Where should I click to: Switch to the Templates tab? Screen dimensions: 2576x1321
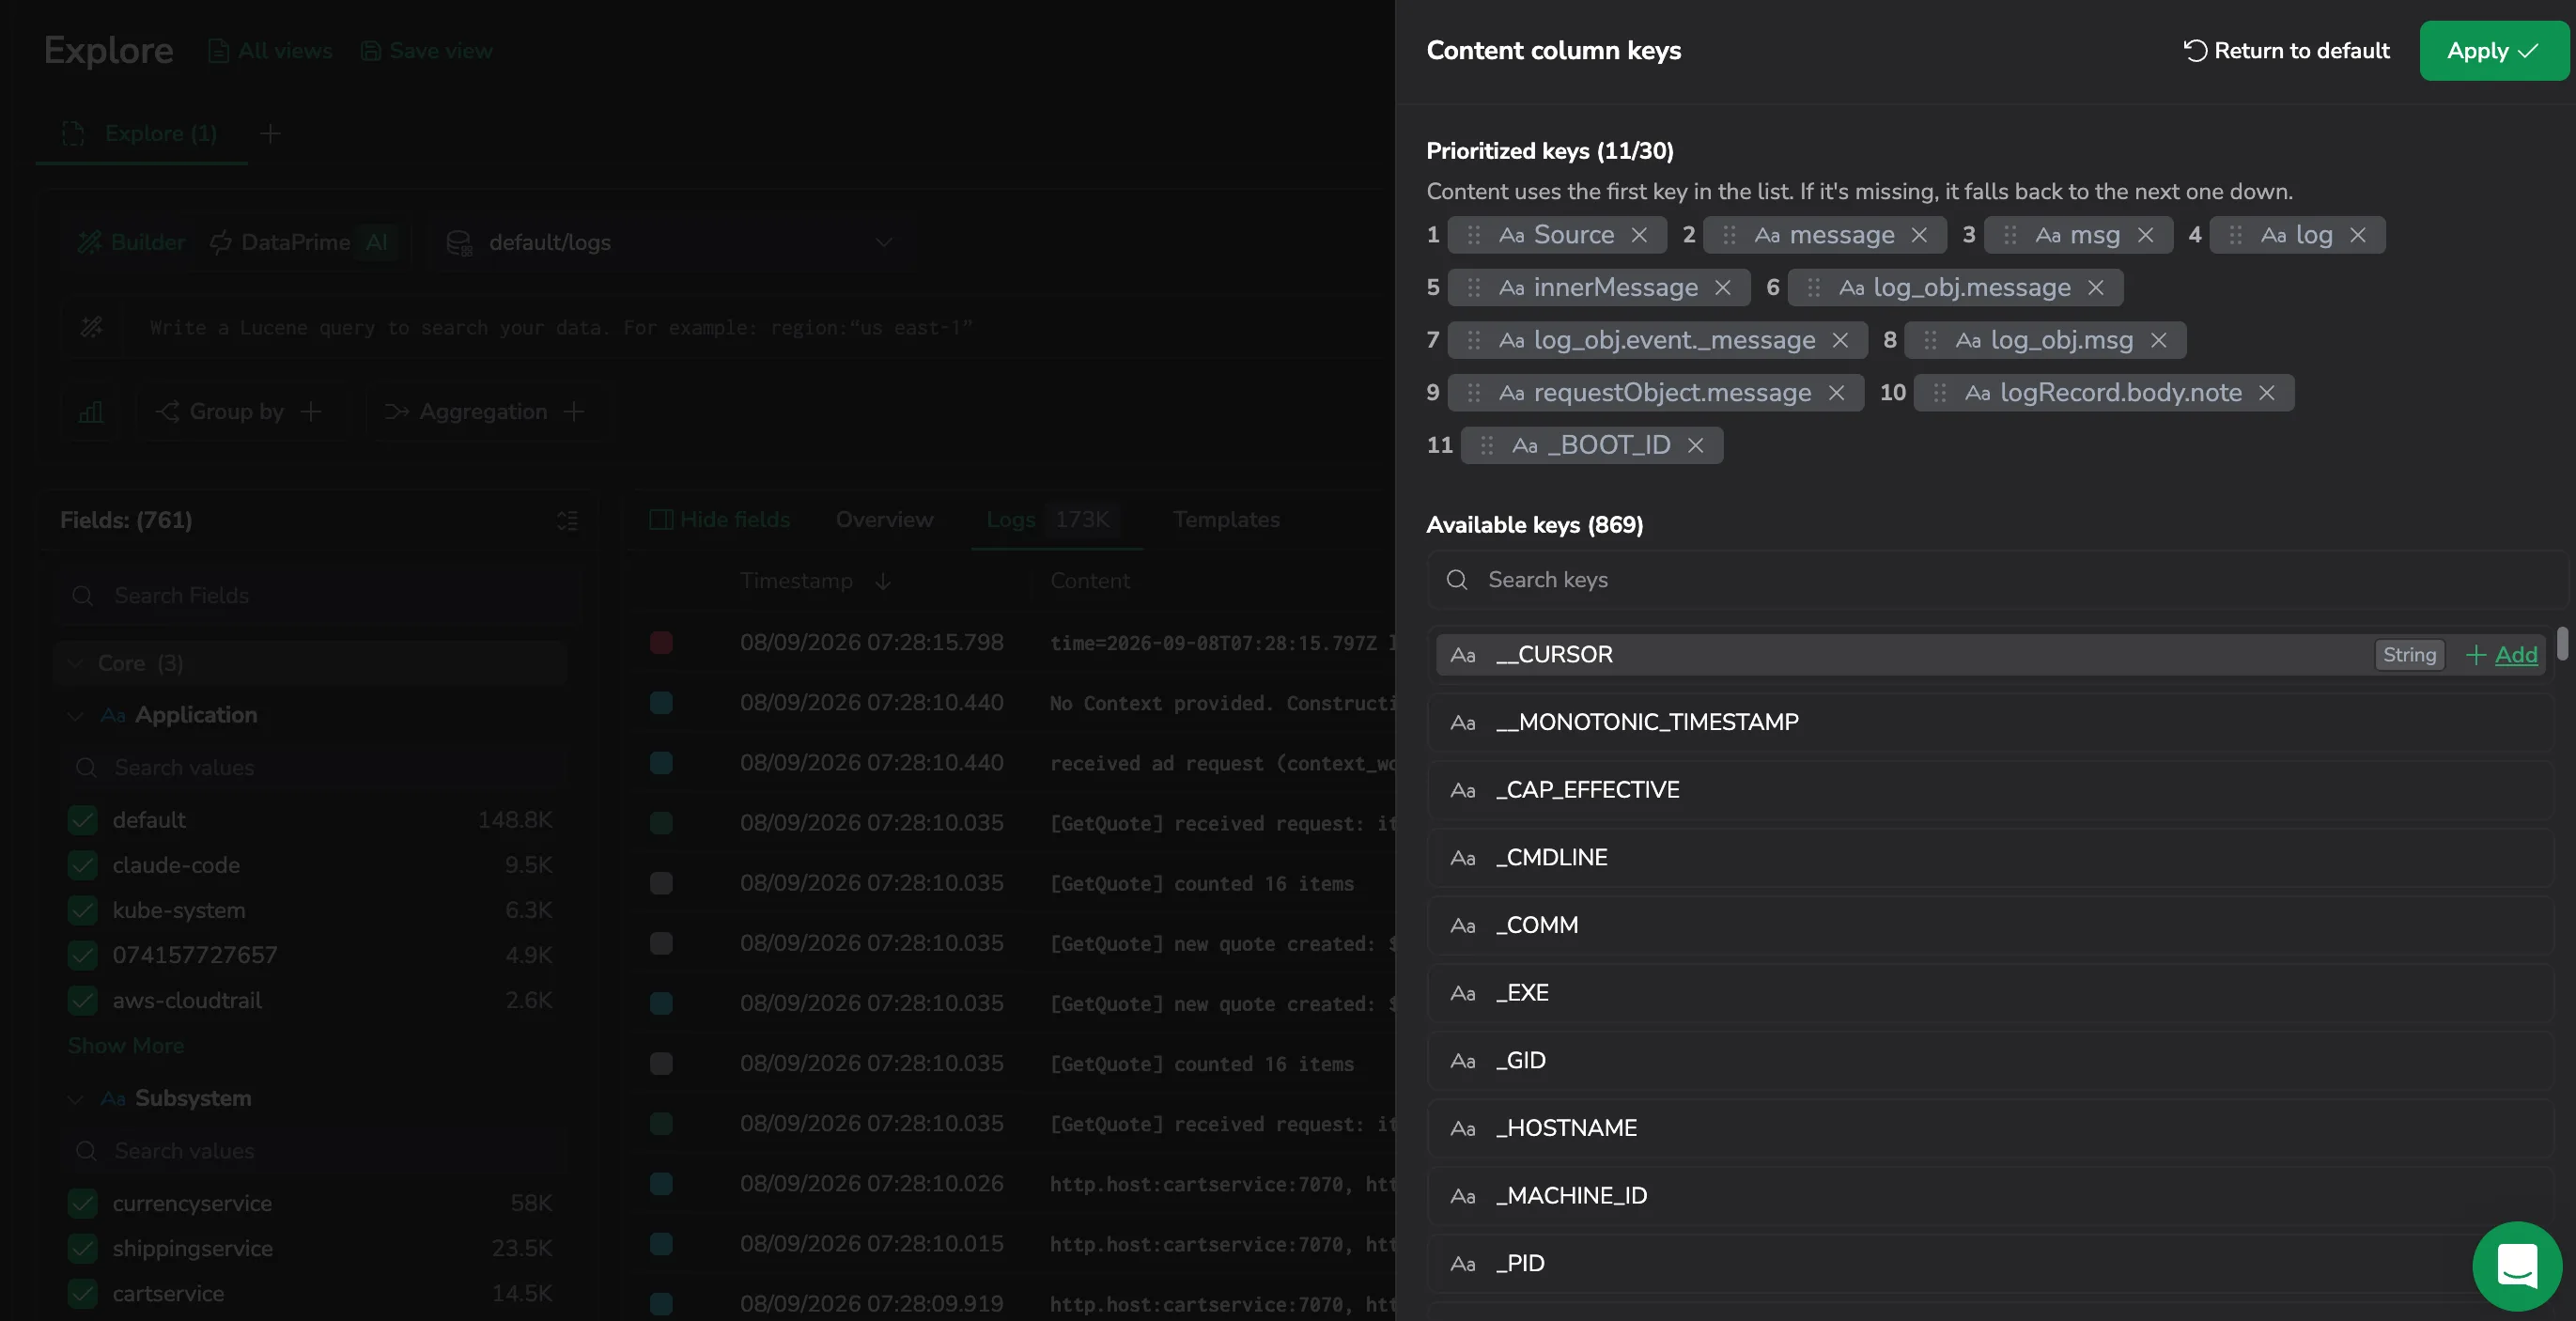click(1226, 520)
